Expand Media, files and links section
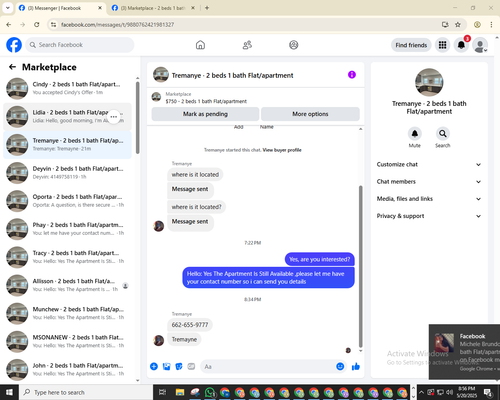The height and width of the screenshot is (400, 500). tap(429, 199)
